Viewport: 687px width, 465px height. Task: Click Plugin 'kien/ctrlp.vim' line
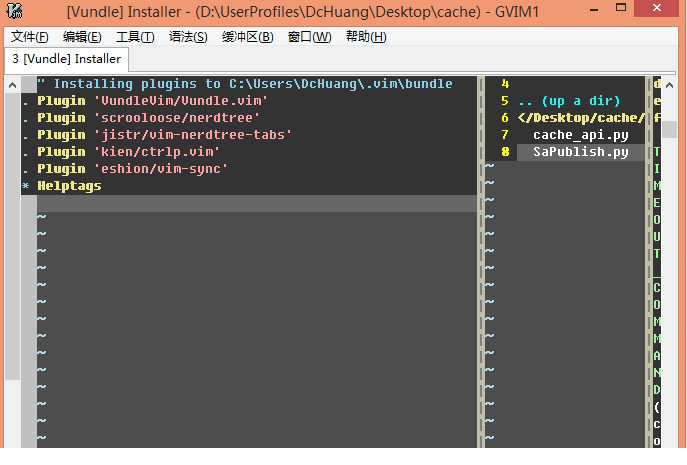128,152
